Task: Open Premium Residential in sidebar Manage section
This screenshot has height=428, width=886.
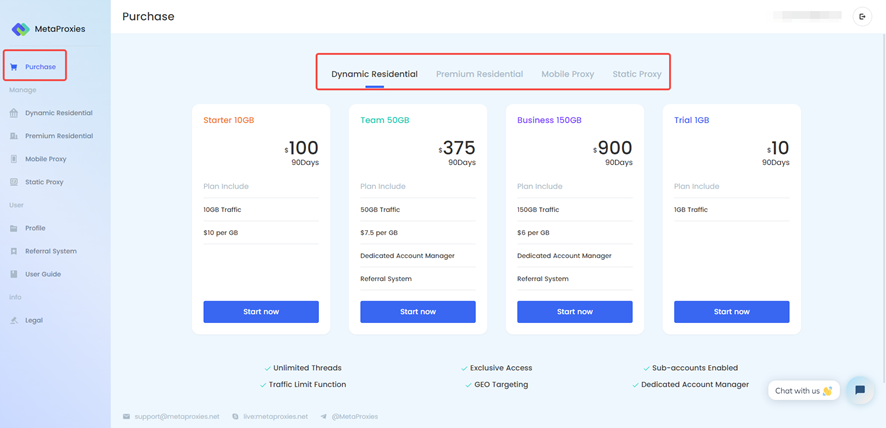Action: point(59,136)
